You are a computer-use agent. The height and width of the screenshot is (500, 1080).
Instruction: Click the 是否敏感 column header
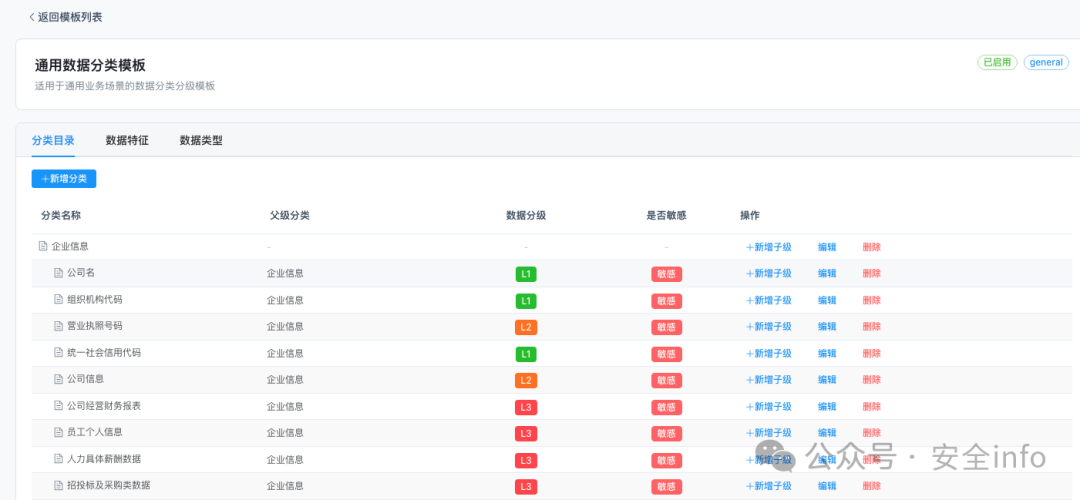(x=666, y=216)
